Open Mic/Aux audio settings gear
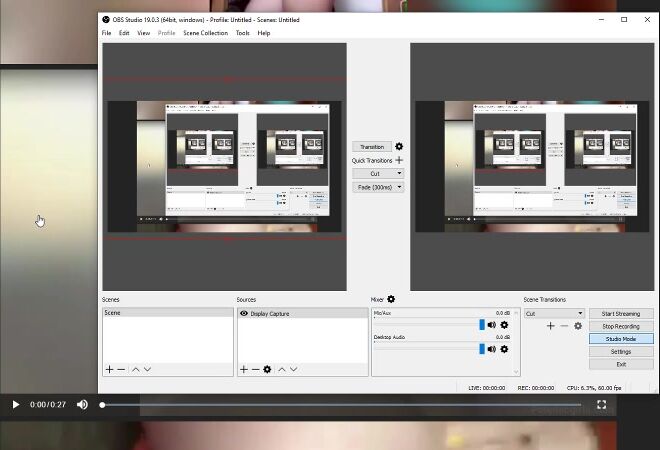Image resolution: width=660 pixels, height=450 pixels. click(504, 325)
